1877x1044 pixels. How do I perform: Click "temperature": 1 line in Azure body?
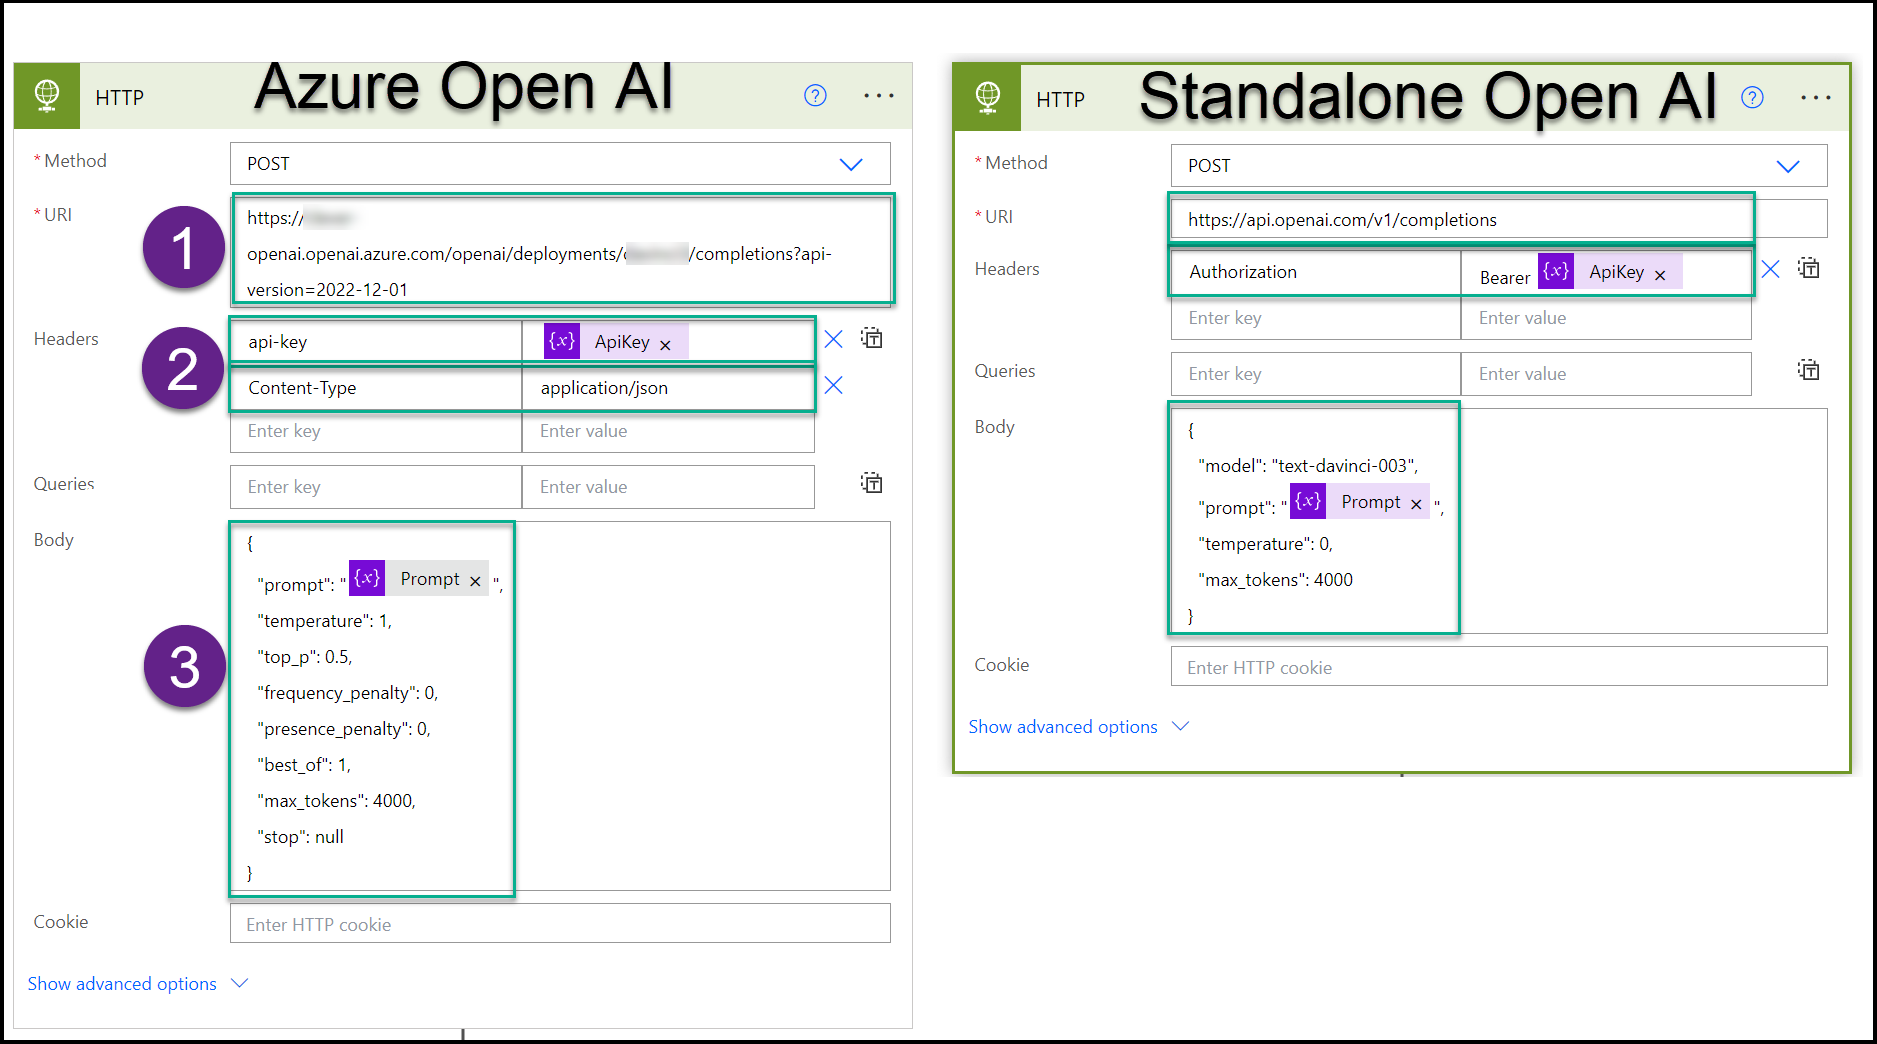[x=325, y=621]
